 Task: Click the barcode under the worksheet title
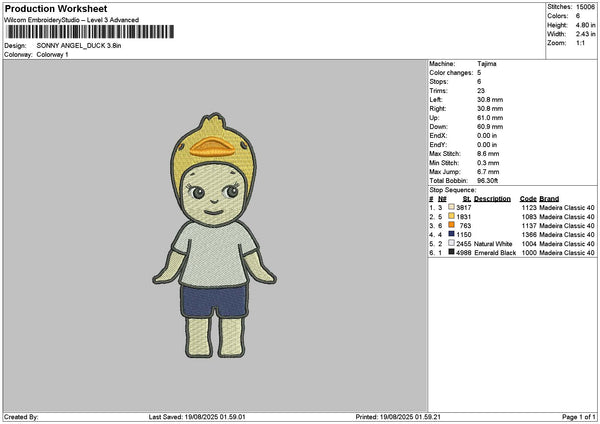pyautogui.click(x=90, y=32)
